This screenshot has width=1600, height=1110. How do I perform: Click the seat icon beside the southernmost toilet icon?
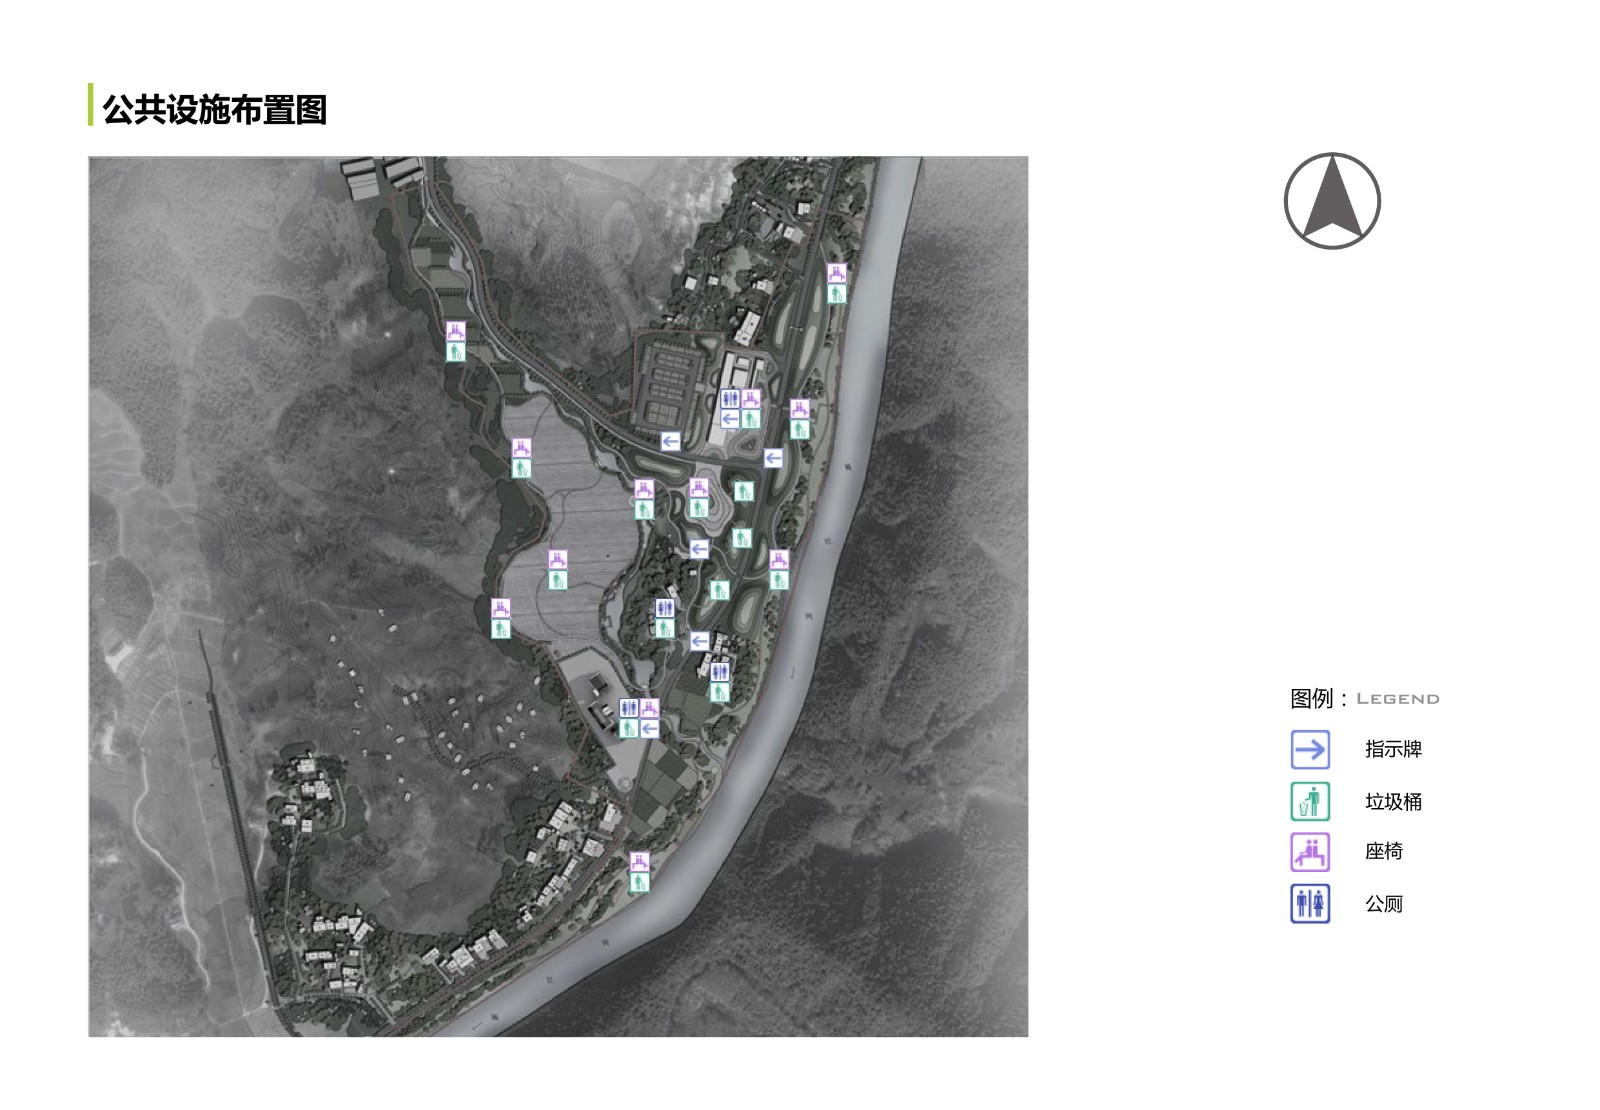click(649, 708)
